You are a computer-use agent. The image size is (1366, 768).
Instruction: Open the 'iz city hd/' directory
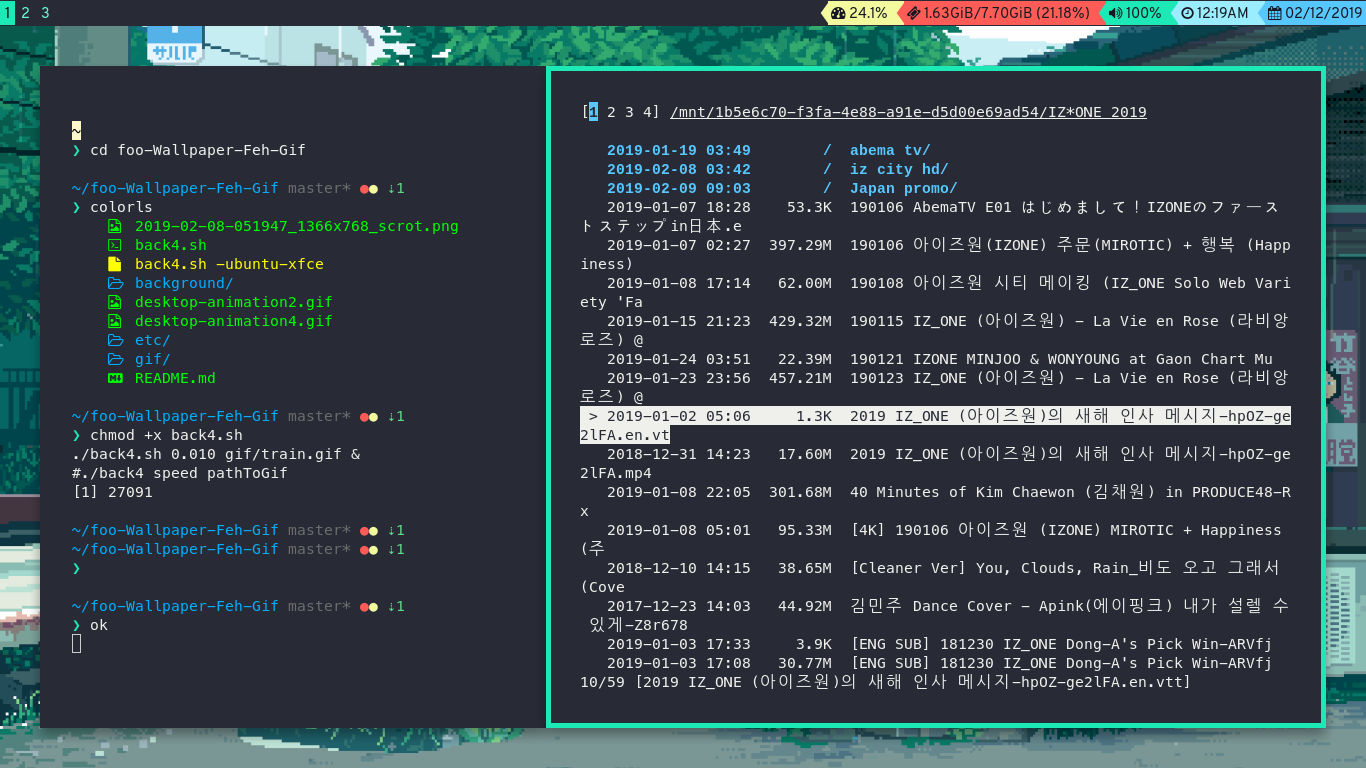point(899,169)
